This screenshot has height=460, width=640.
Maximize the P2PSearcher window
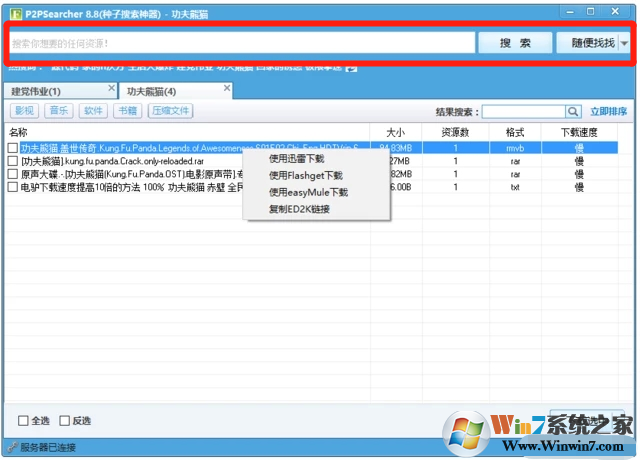coord(591,12)
